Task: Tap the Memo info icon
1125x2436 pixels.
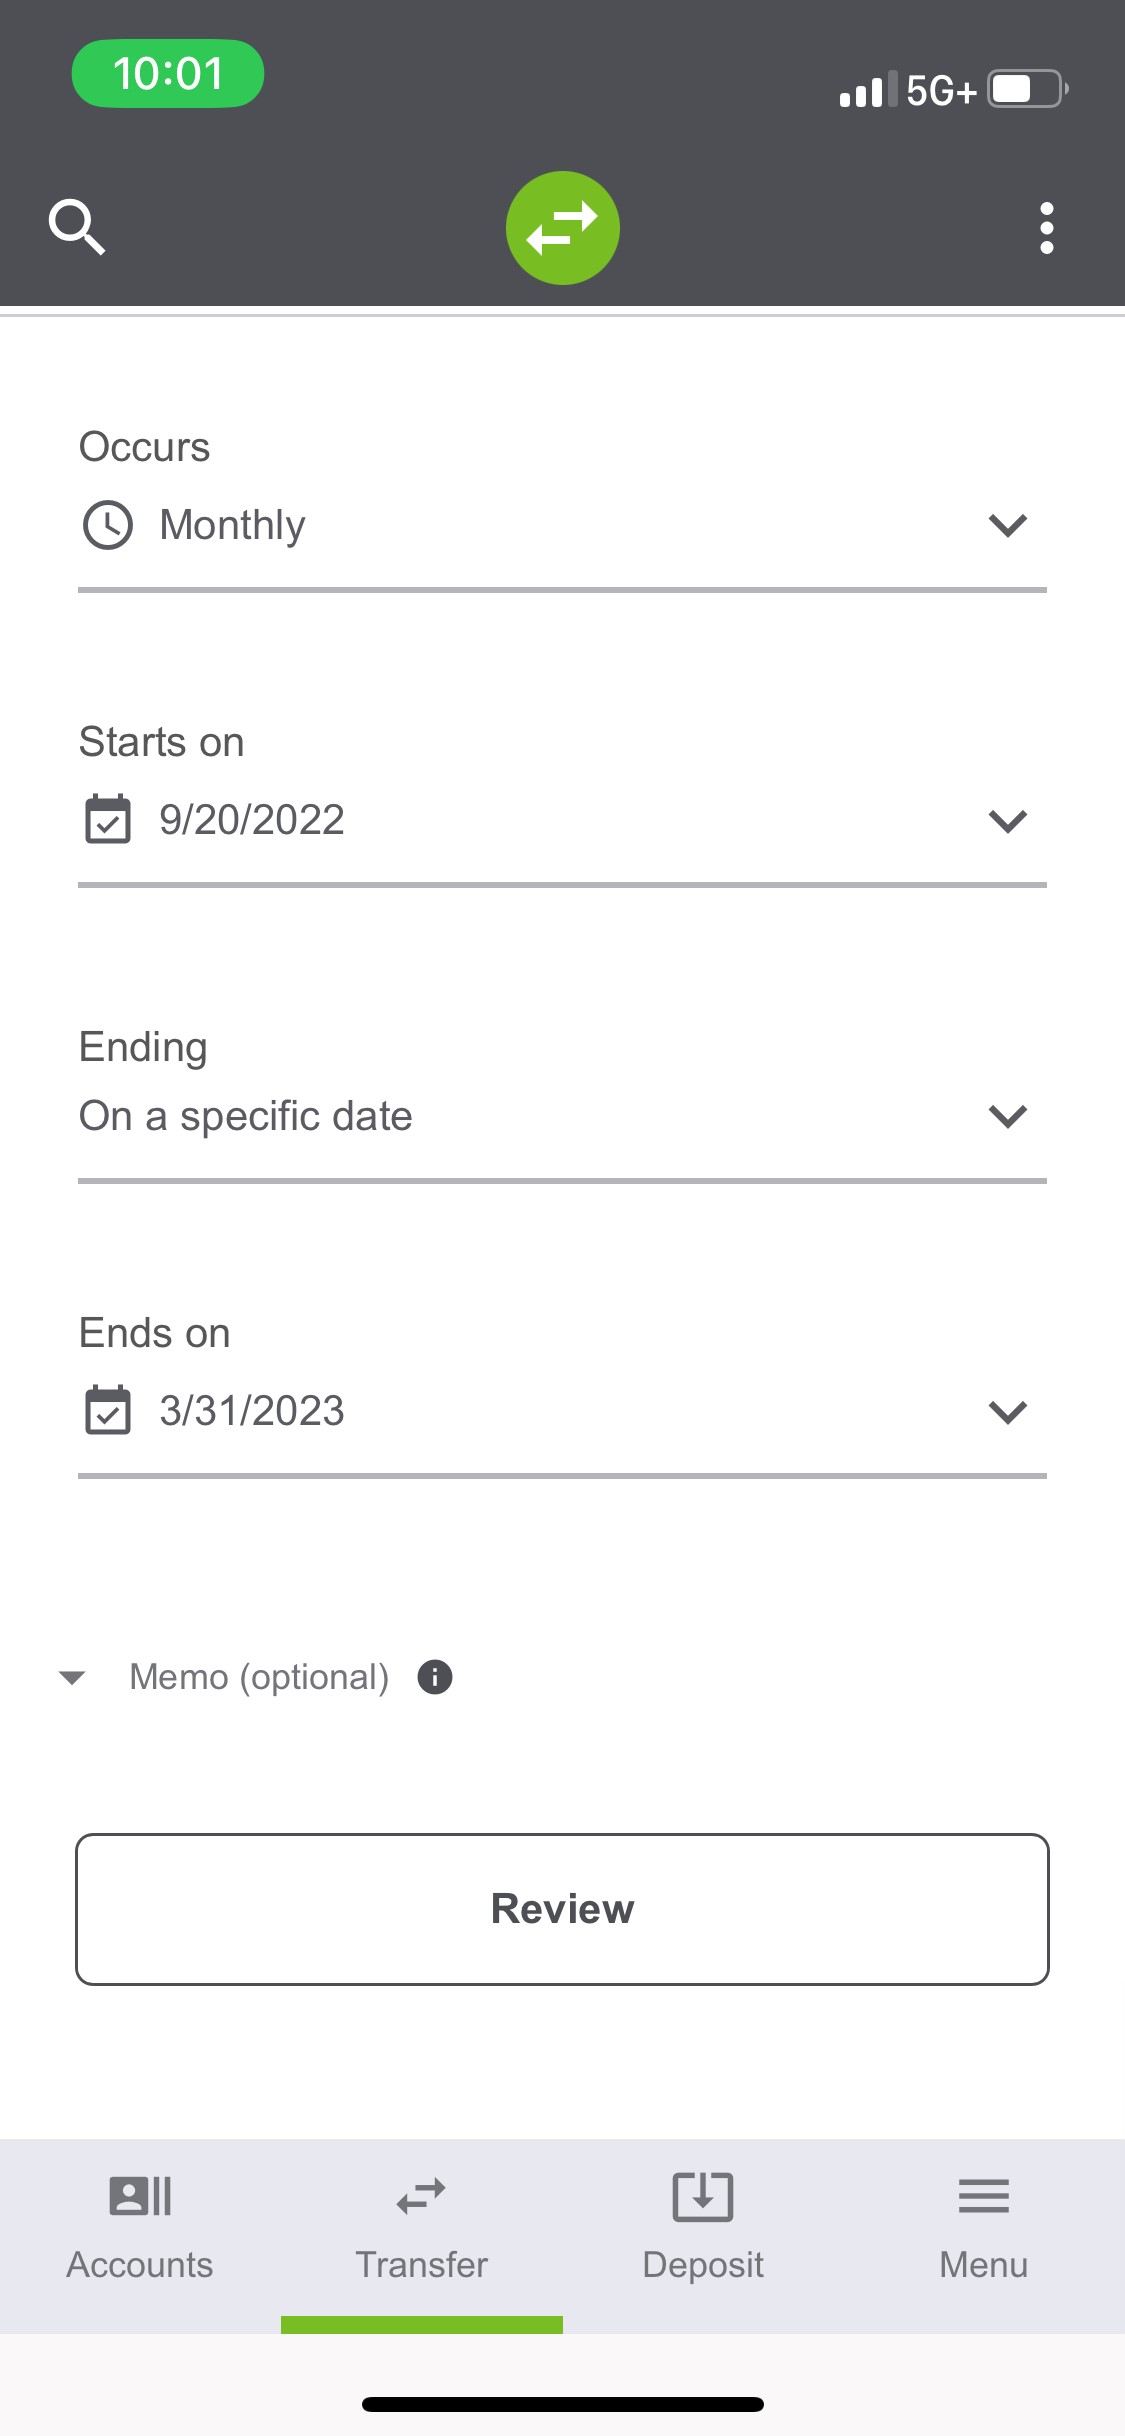Action: (435, 1677)
